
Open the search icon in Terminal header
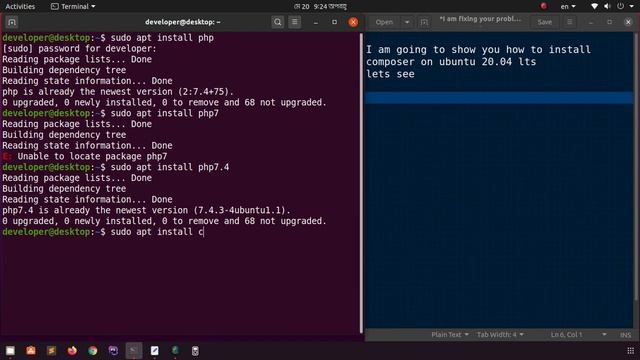(x=278, y=22)
